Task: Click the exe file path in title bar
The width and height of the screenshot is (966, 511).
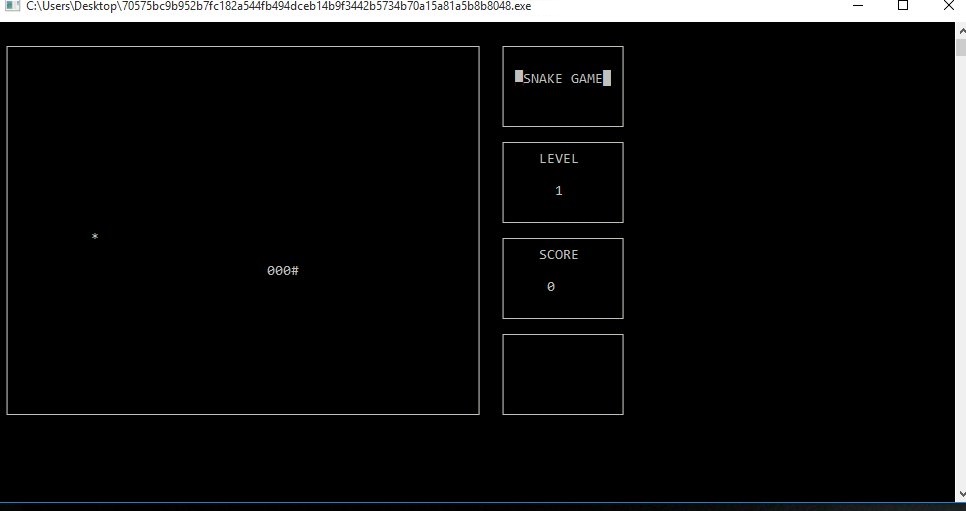Action: tap(278, 6)
